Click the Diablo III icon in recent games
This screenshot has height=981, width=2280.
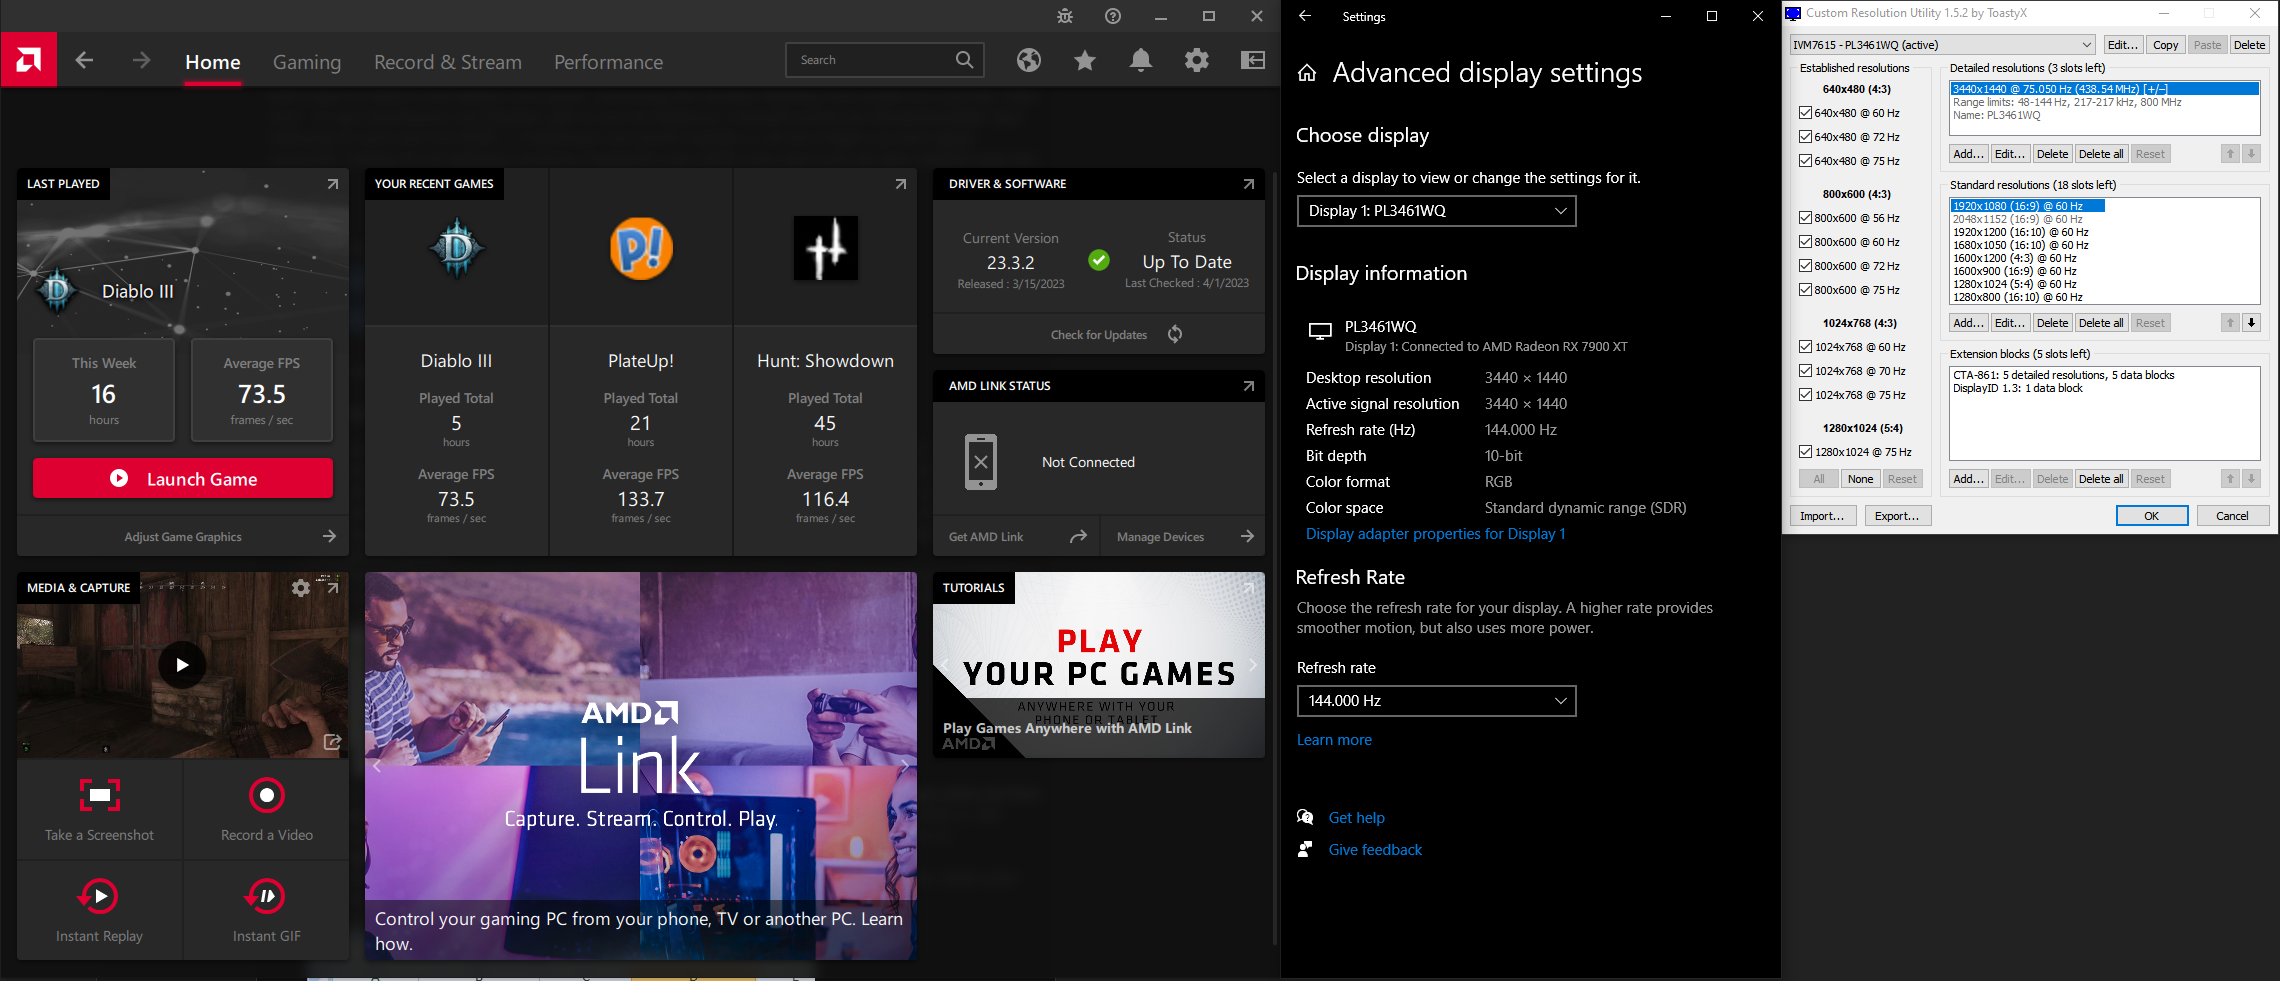(x=457, y=248)
